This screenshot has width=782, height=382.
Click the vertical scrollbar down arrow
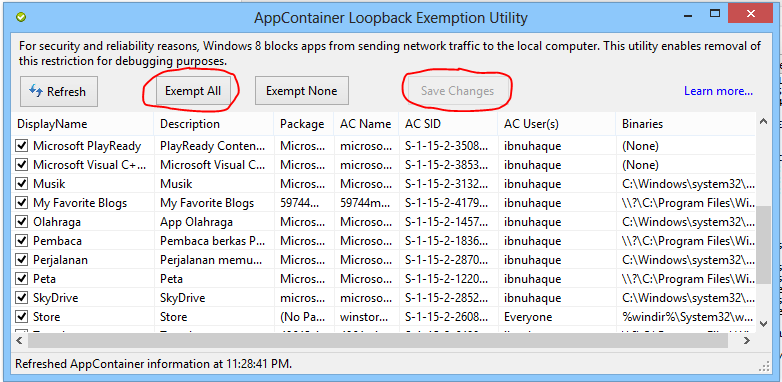(763, 324)
